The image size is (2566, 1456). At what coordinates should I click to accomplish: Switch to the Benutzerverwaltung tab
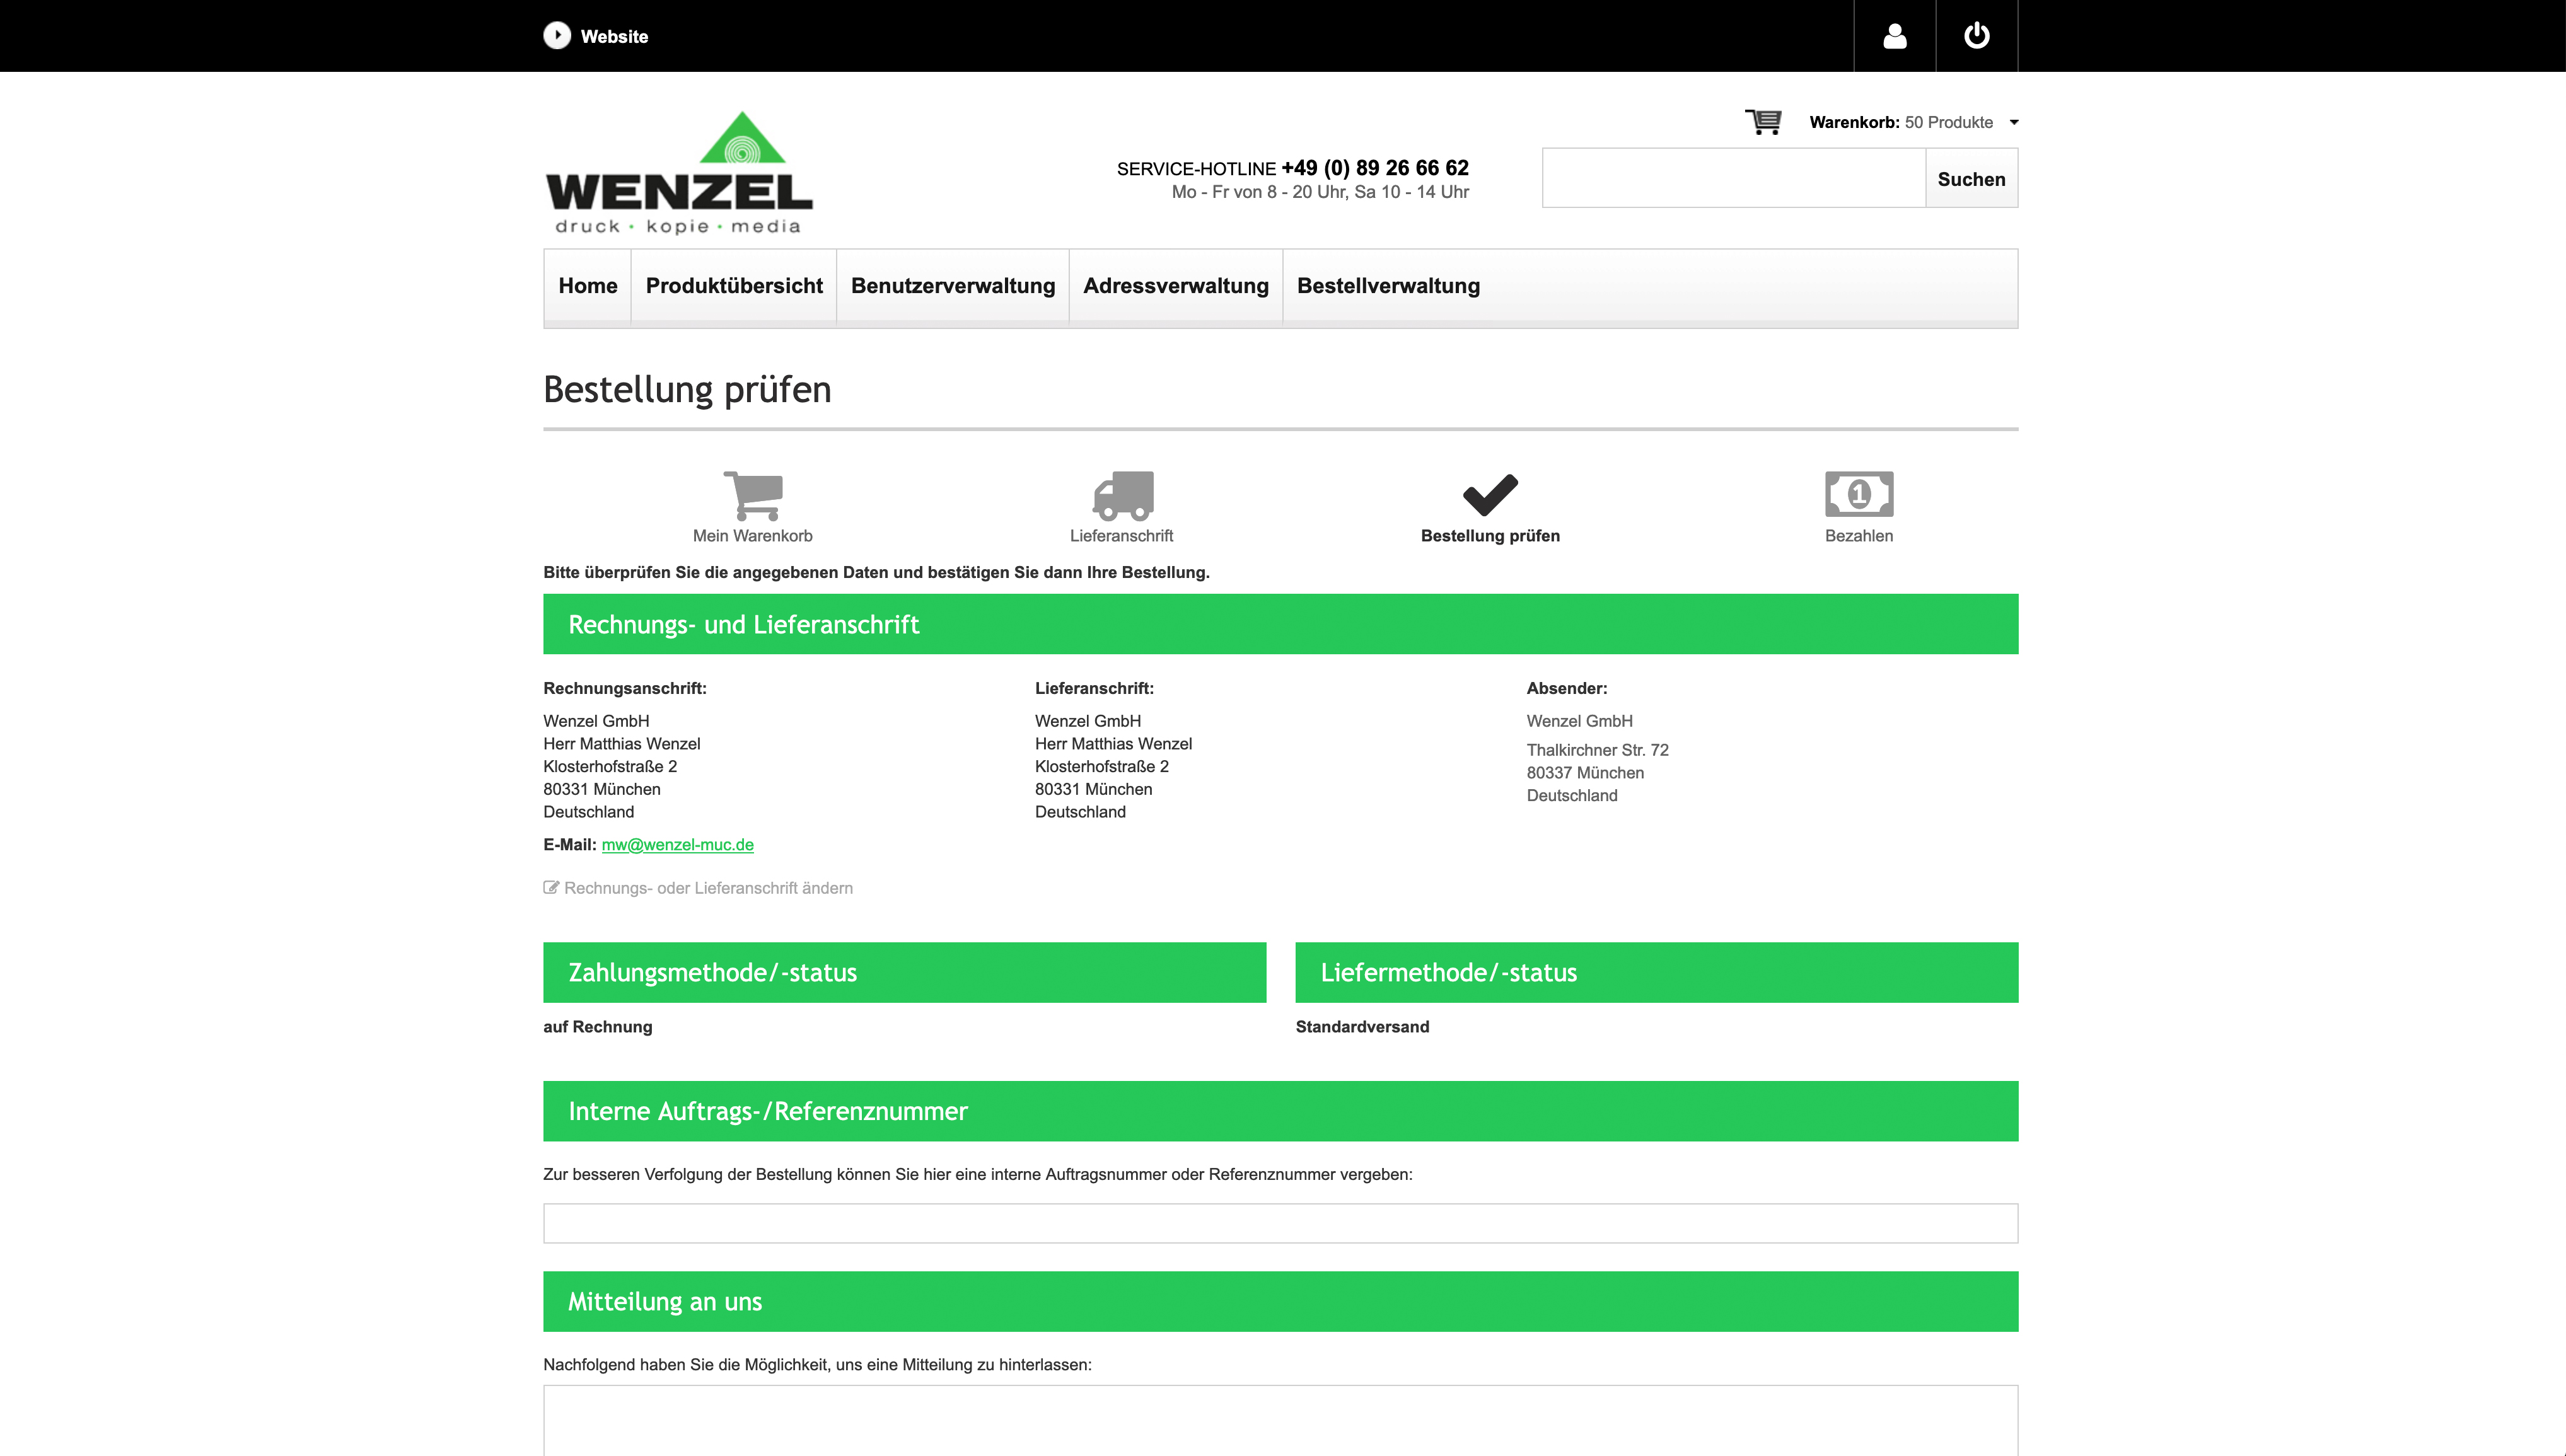952,286
